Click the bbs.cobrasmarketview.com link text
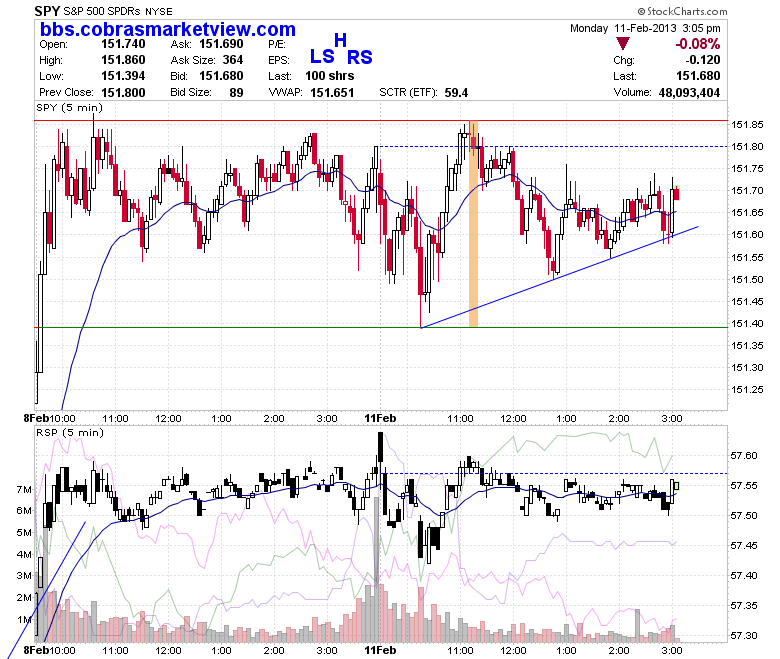This screenshot has height=659, width=780. coord(168,29)
